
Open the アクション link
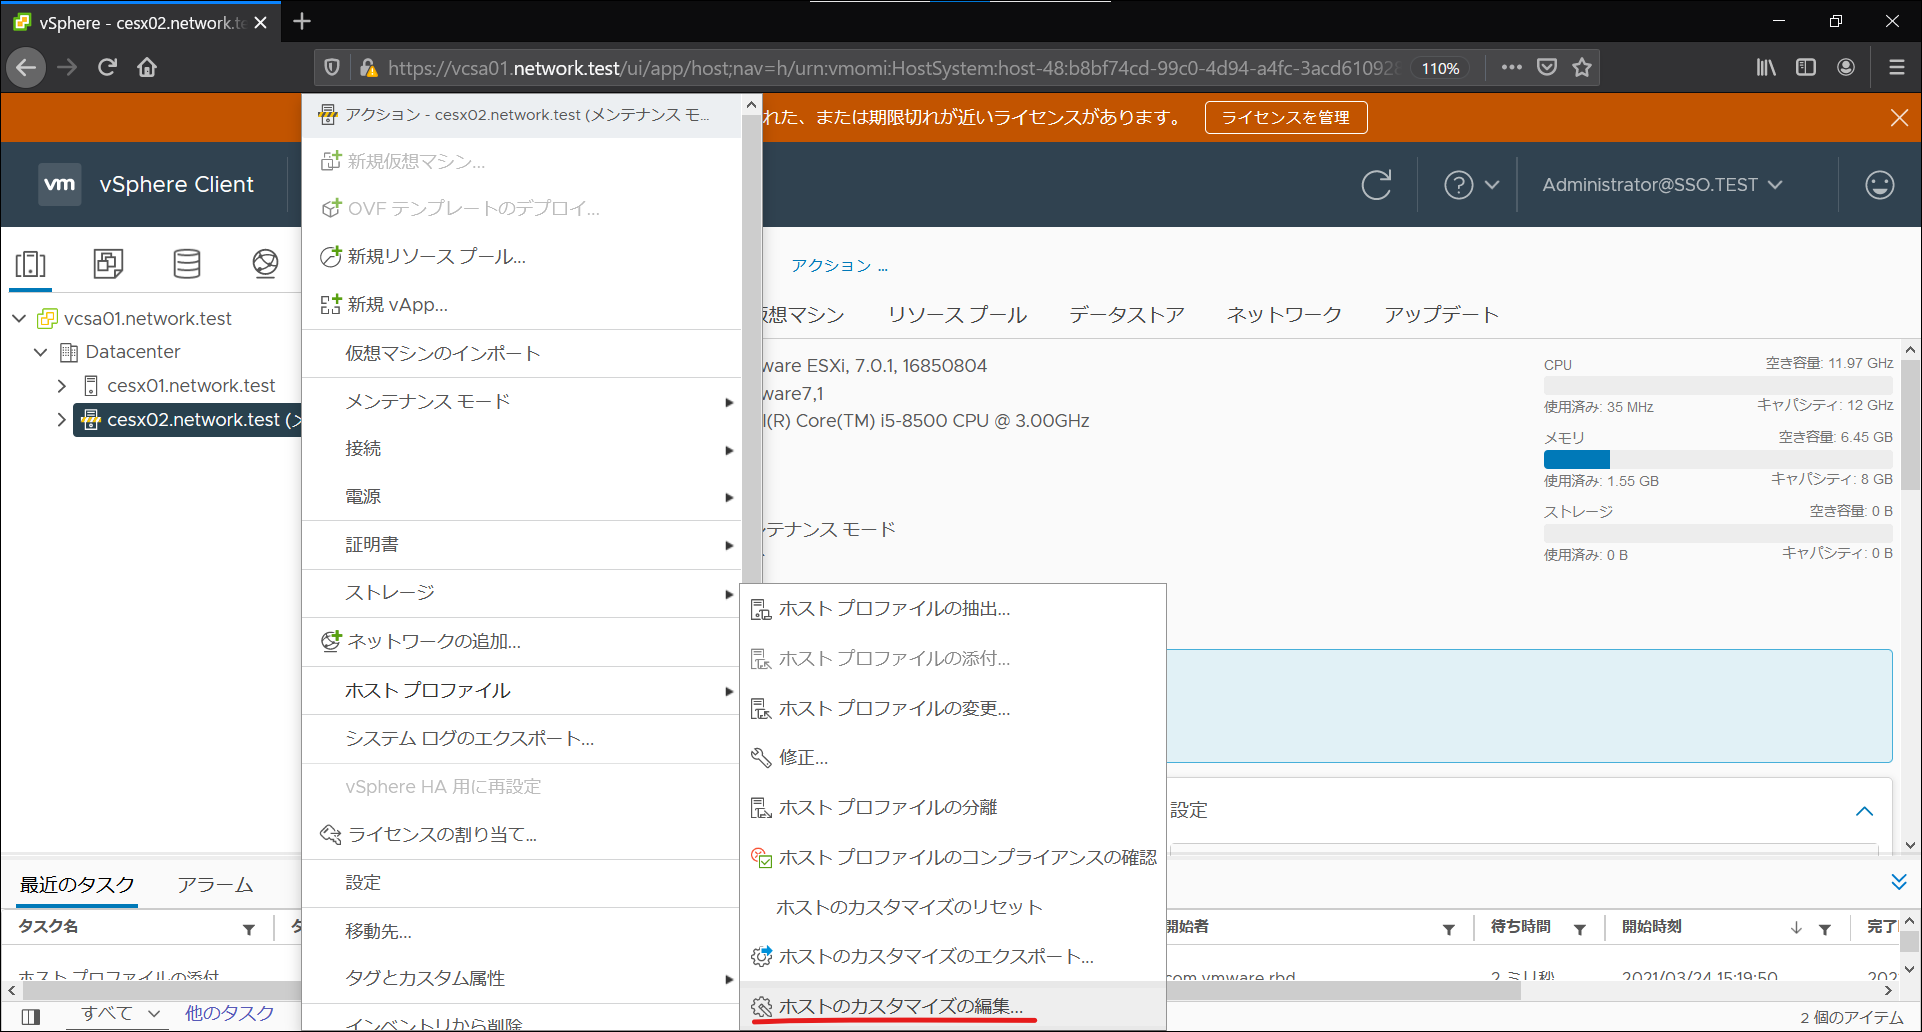coord(838,265)
